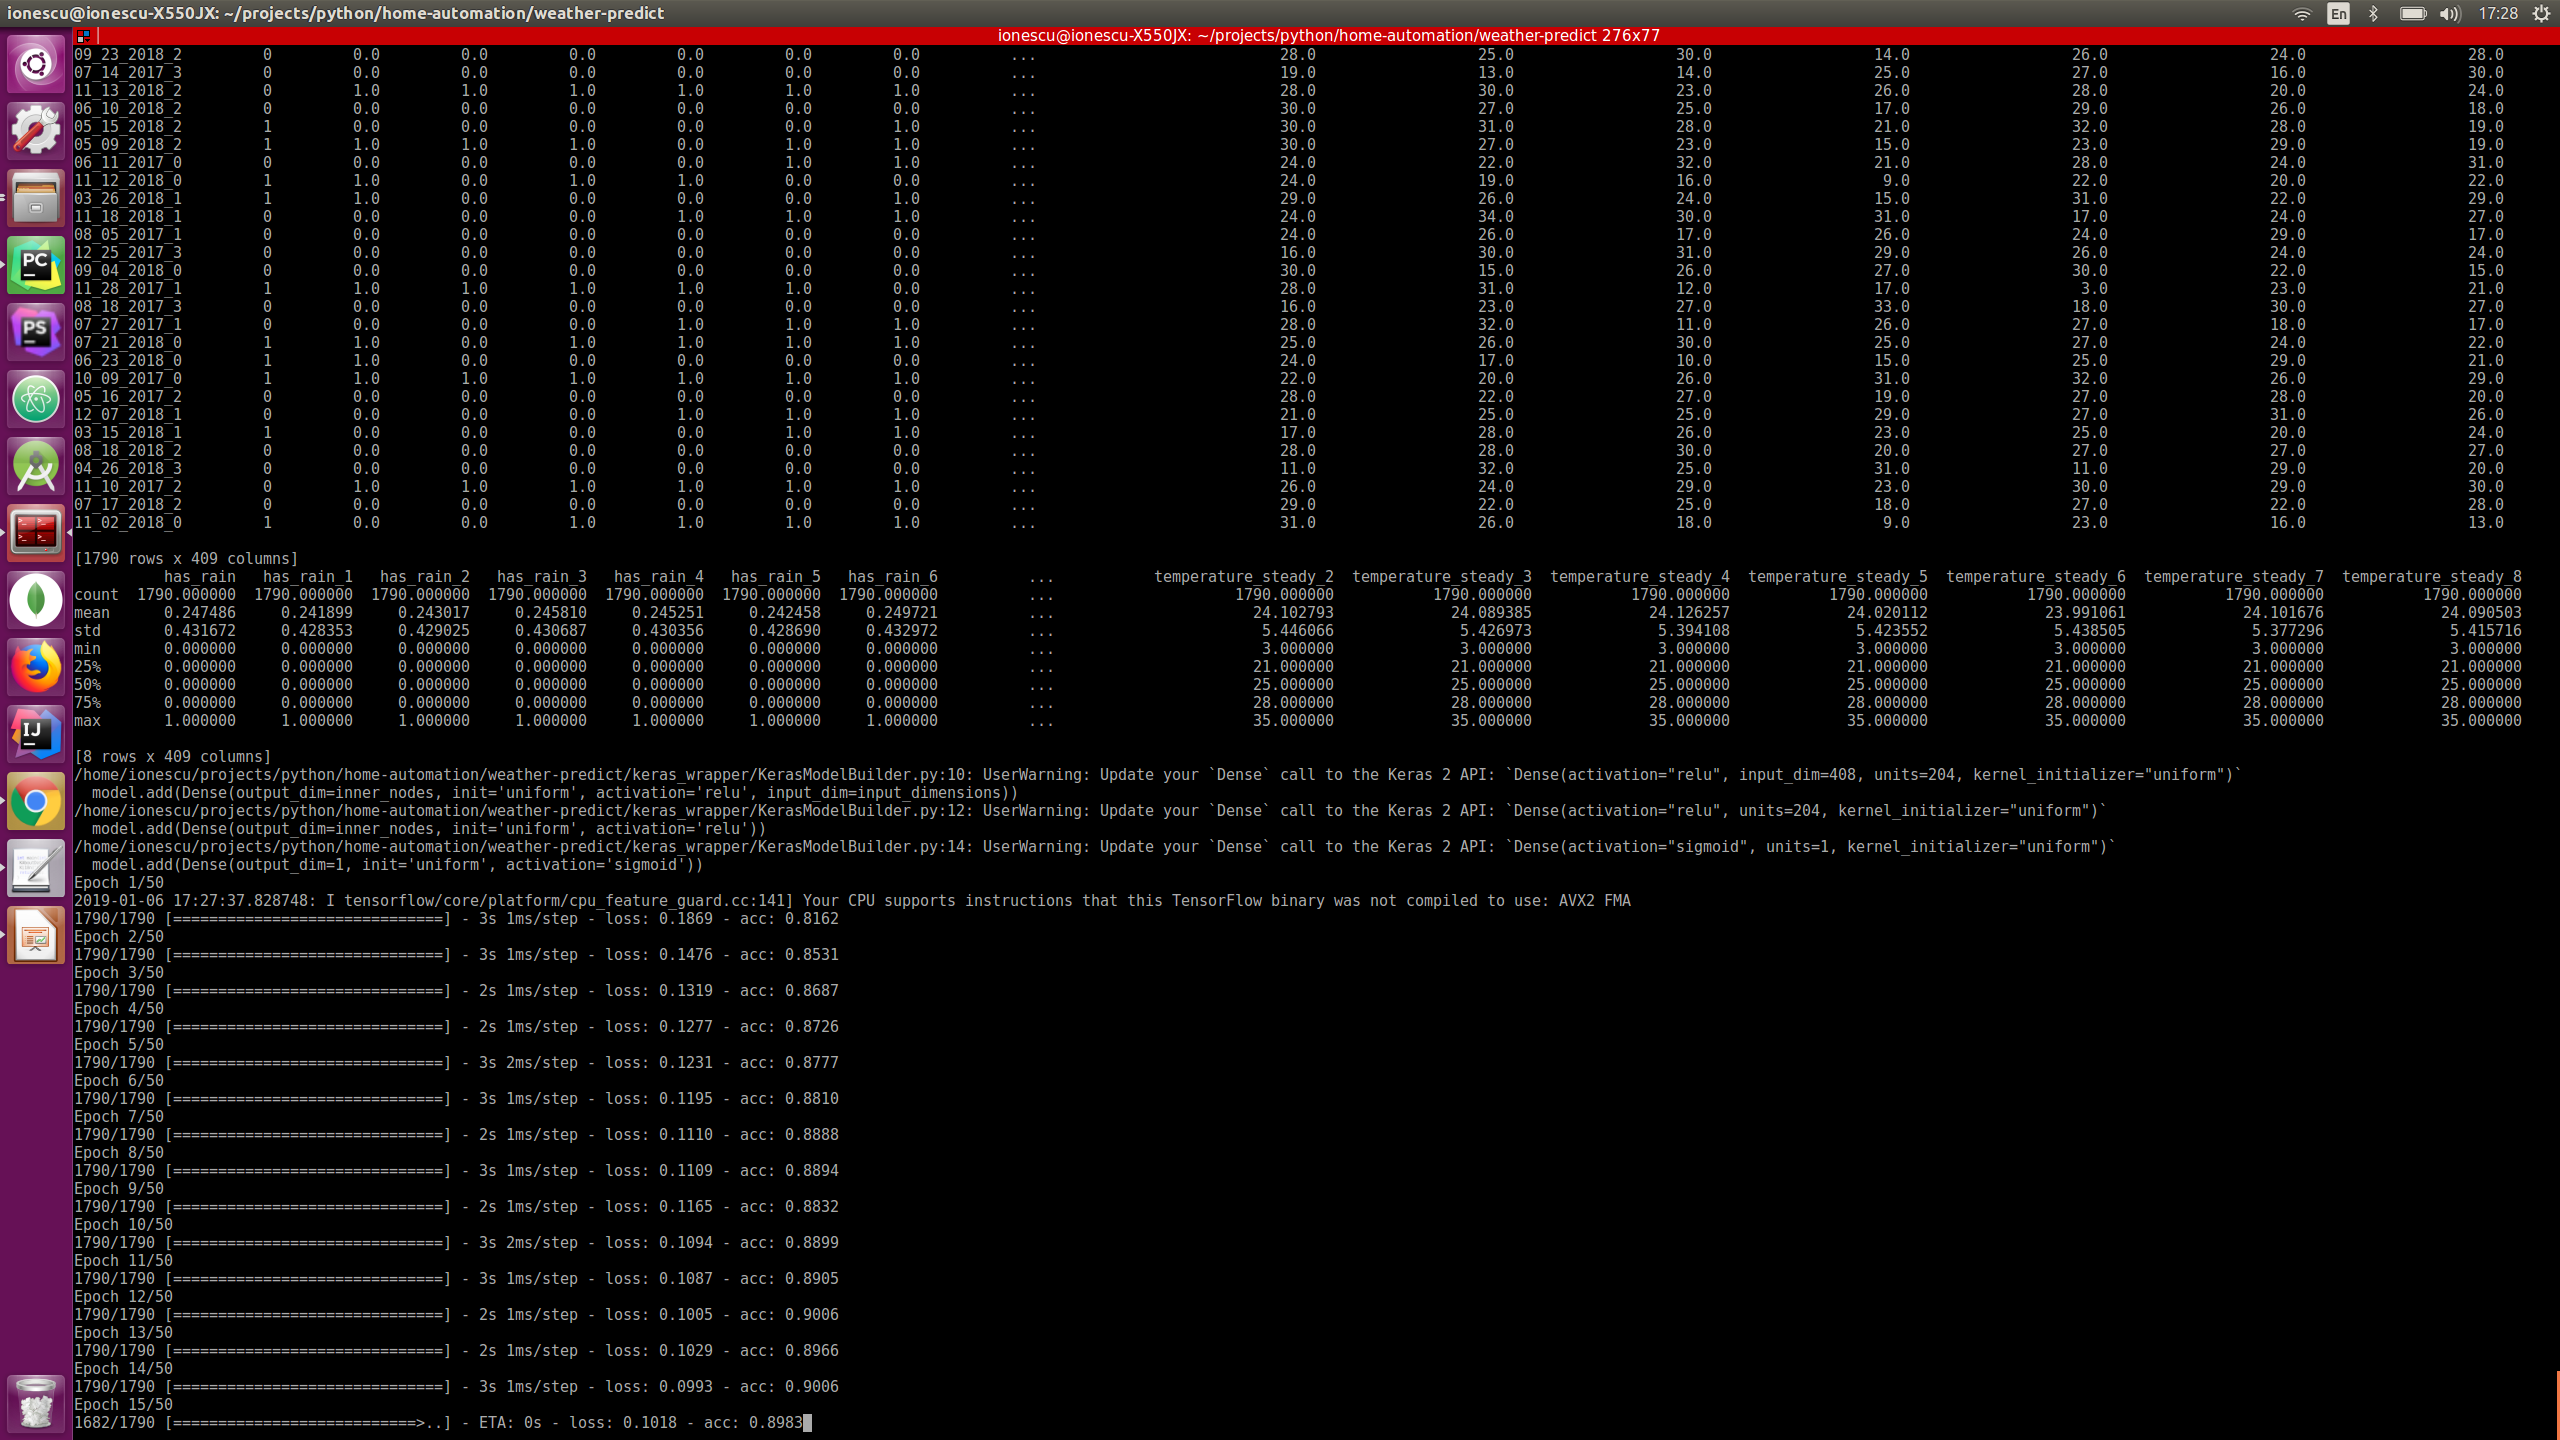Open LibreOffice Impress from the dock

click(36, 935)
